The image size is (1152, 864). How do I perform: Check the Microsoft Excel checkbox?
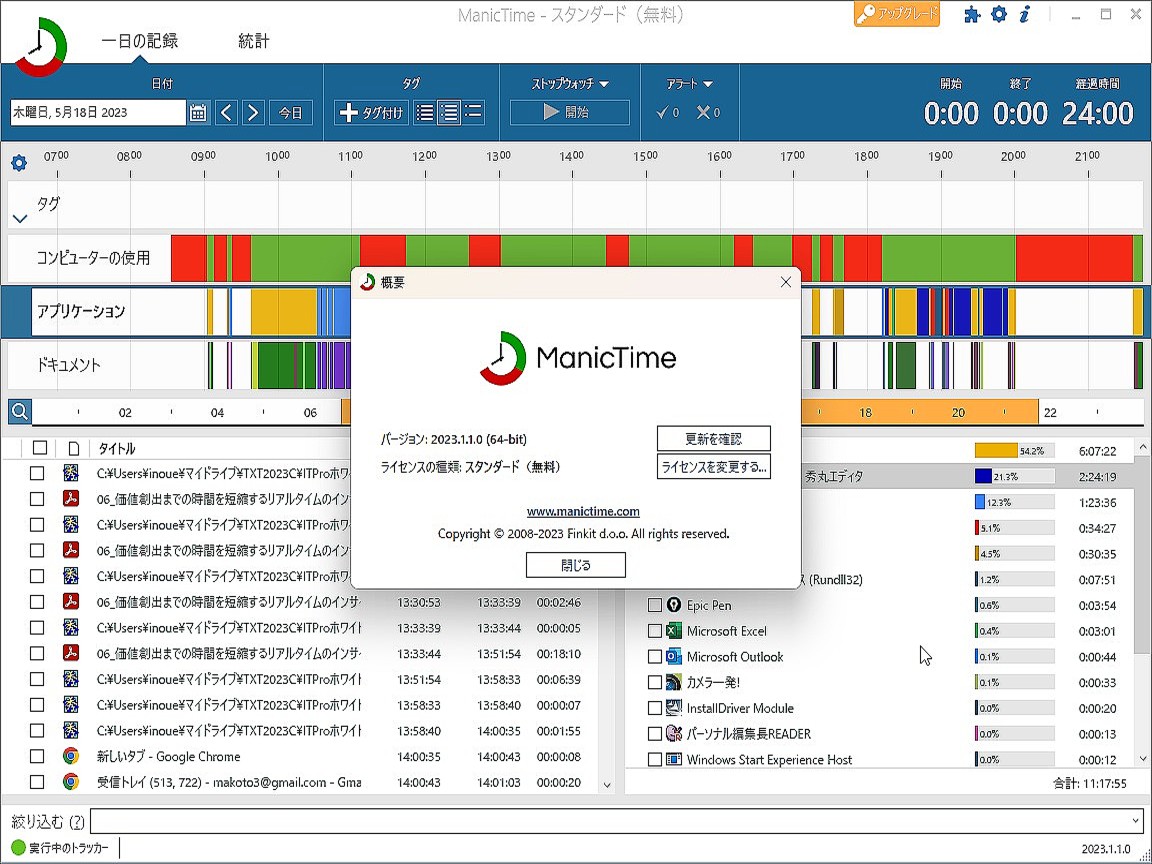tap(655, 631)
